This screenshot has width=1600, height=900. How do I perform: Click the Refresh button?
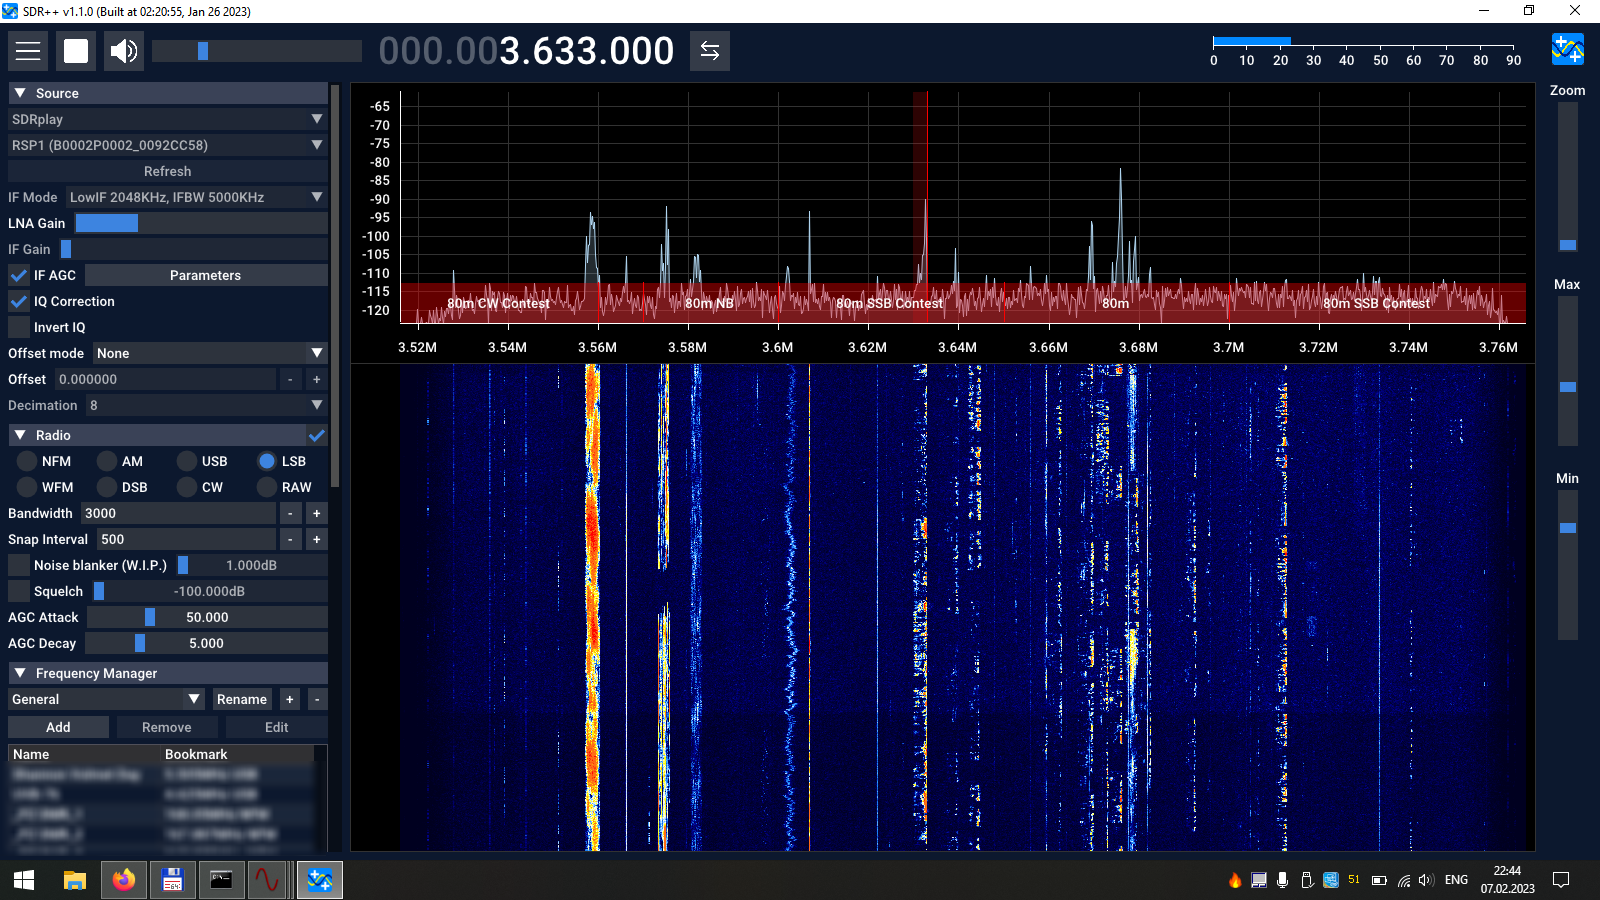[x=168, y=171]
